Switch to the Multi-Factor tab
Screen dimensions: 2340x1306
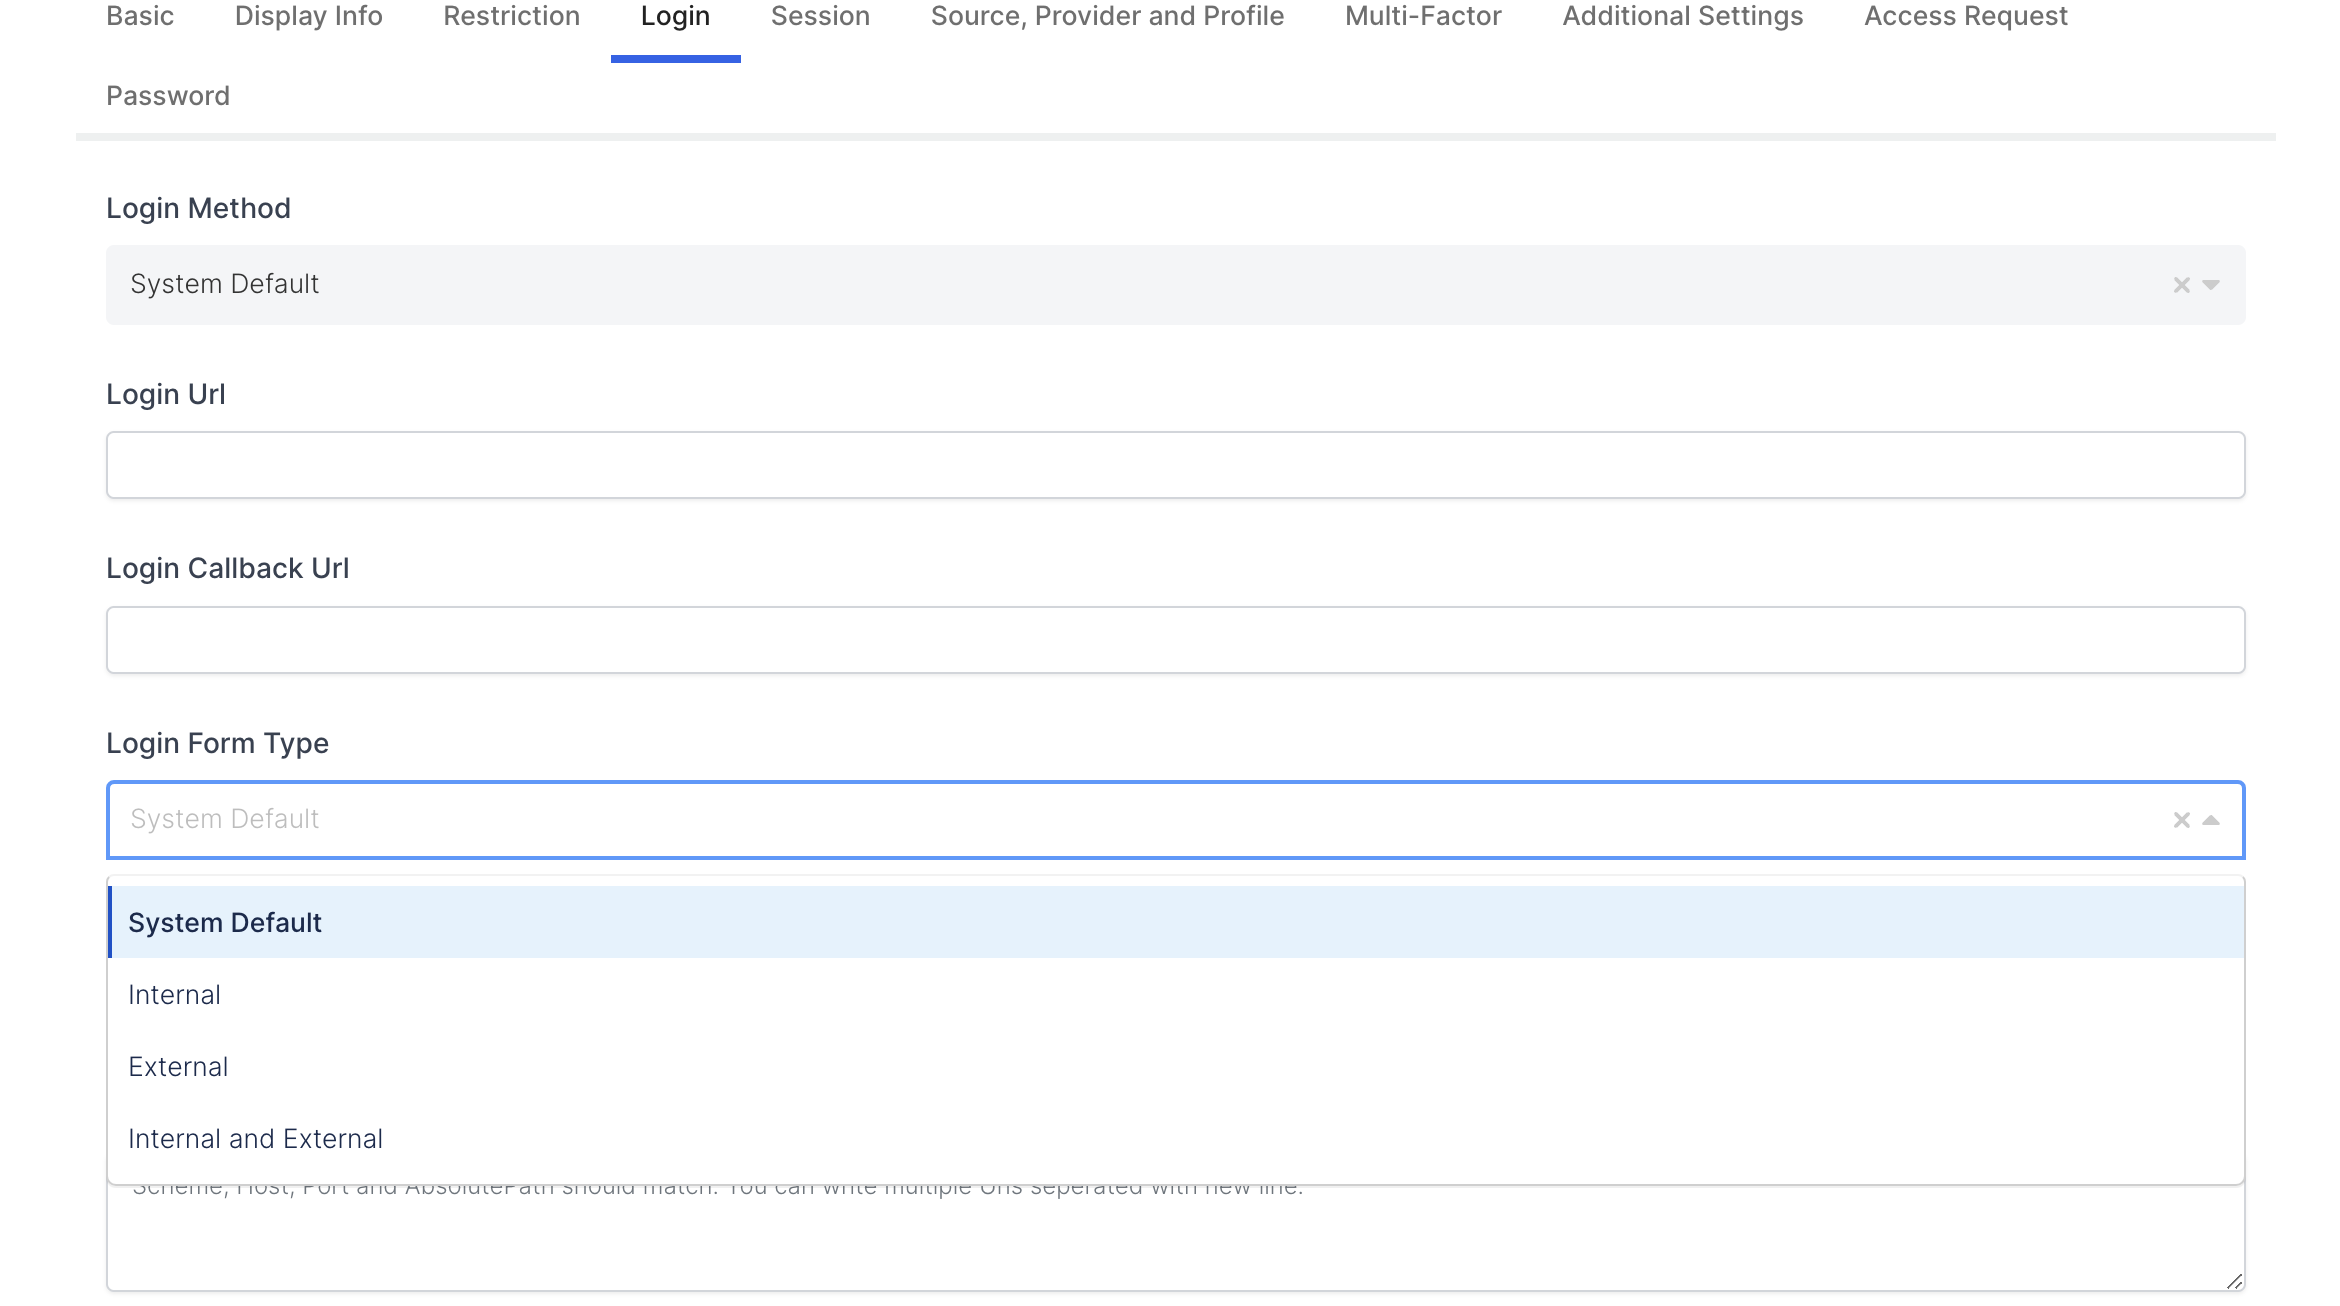point(1423,17)
